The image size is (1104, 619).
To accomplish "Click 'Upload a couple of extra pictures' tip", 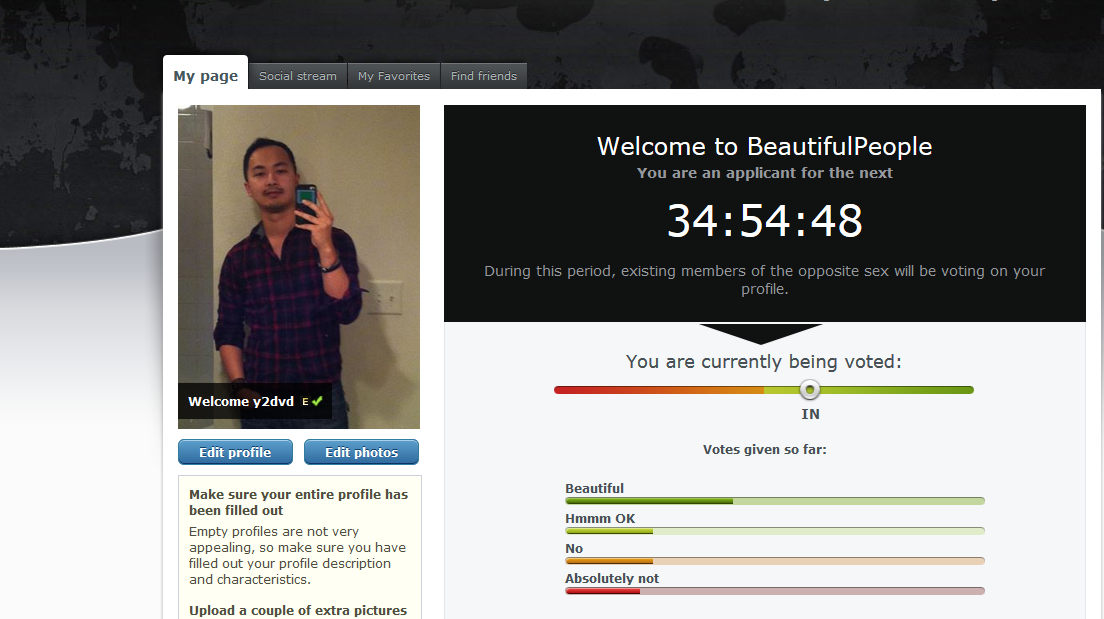I will pos(298,611).
